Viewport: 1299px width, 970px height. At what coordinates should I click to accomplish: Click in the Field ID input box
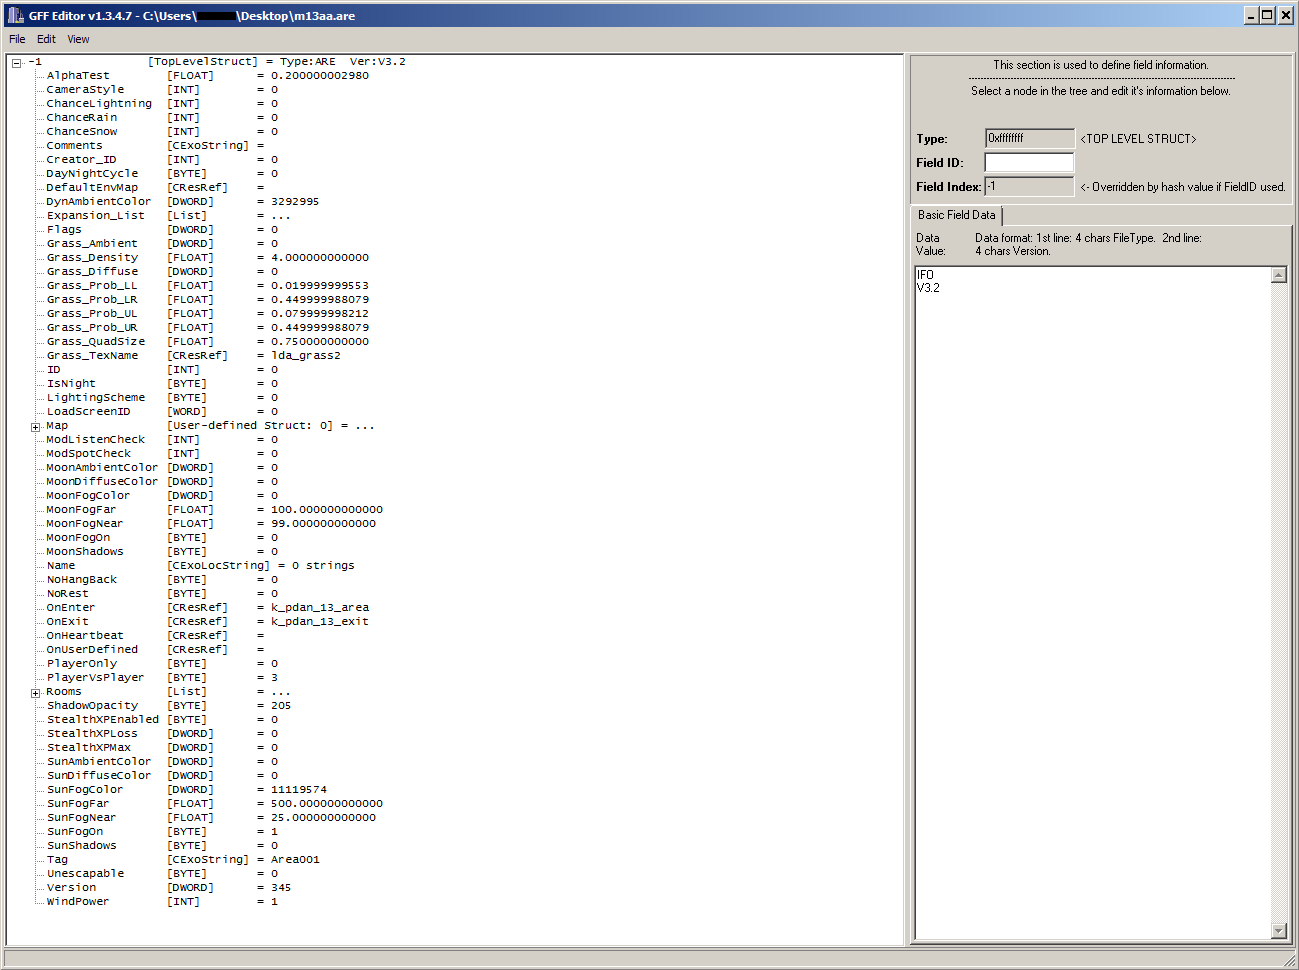coord(1028,162)
